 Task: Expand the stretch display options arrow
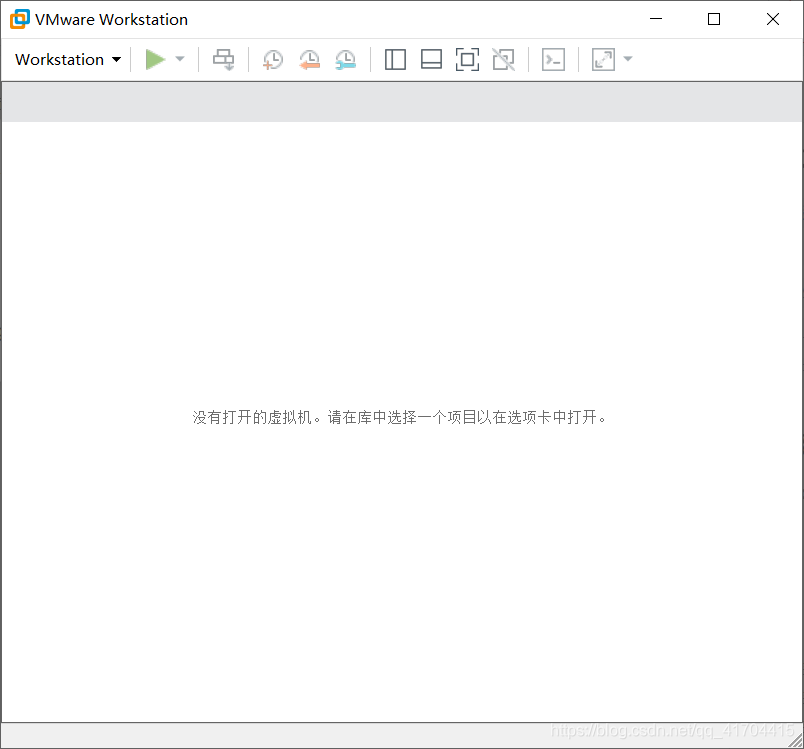coord(628,59)
